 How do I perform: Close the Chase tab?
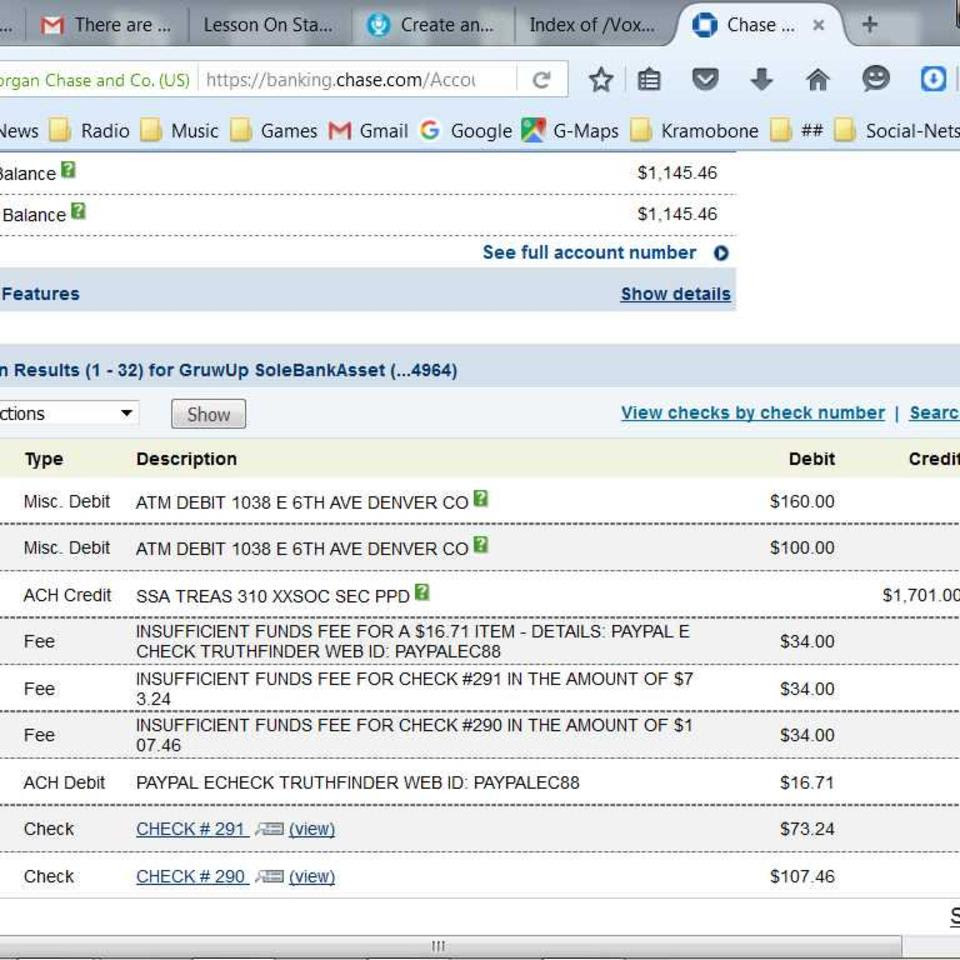point(818,25)
